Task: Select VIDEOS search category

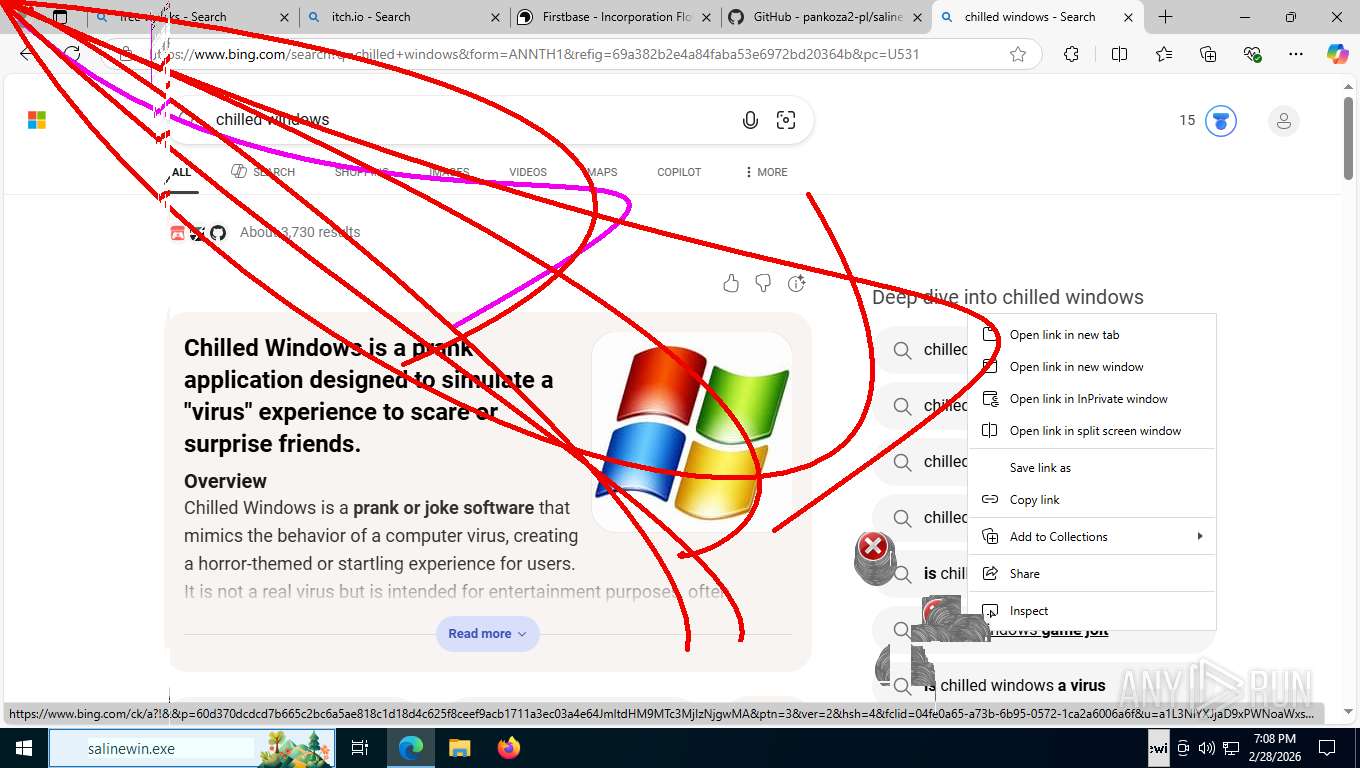Action: tap(528, 172)
